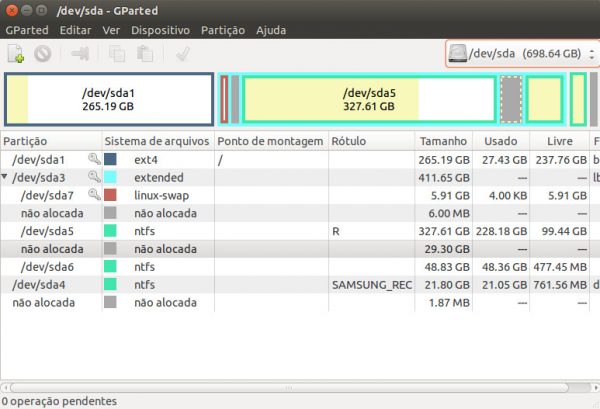Click the Resize/Move toolbar icon
The width and height of the screenshot is (600, 409).
(x=80, y=54)
